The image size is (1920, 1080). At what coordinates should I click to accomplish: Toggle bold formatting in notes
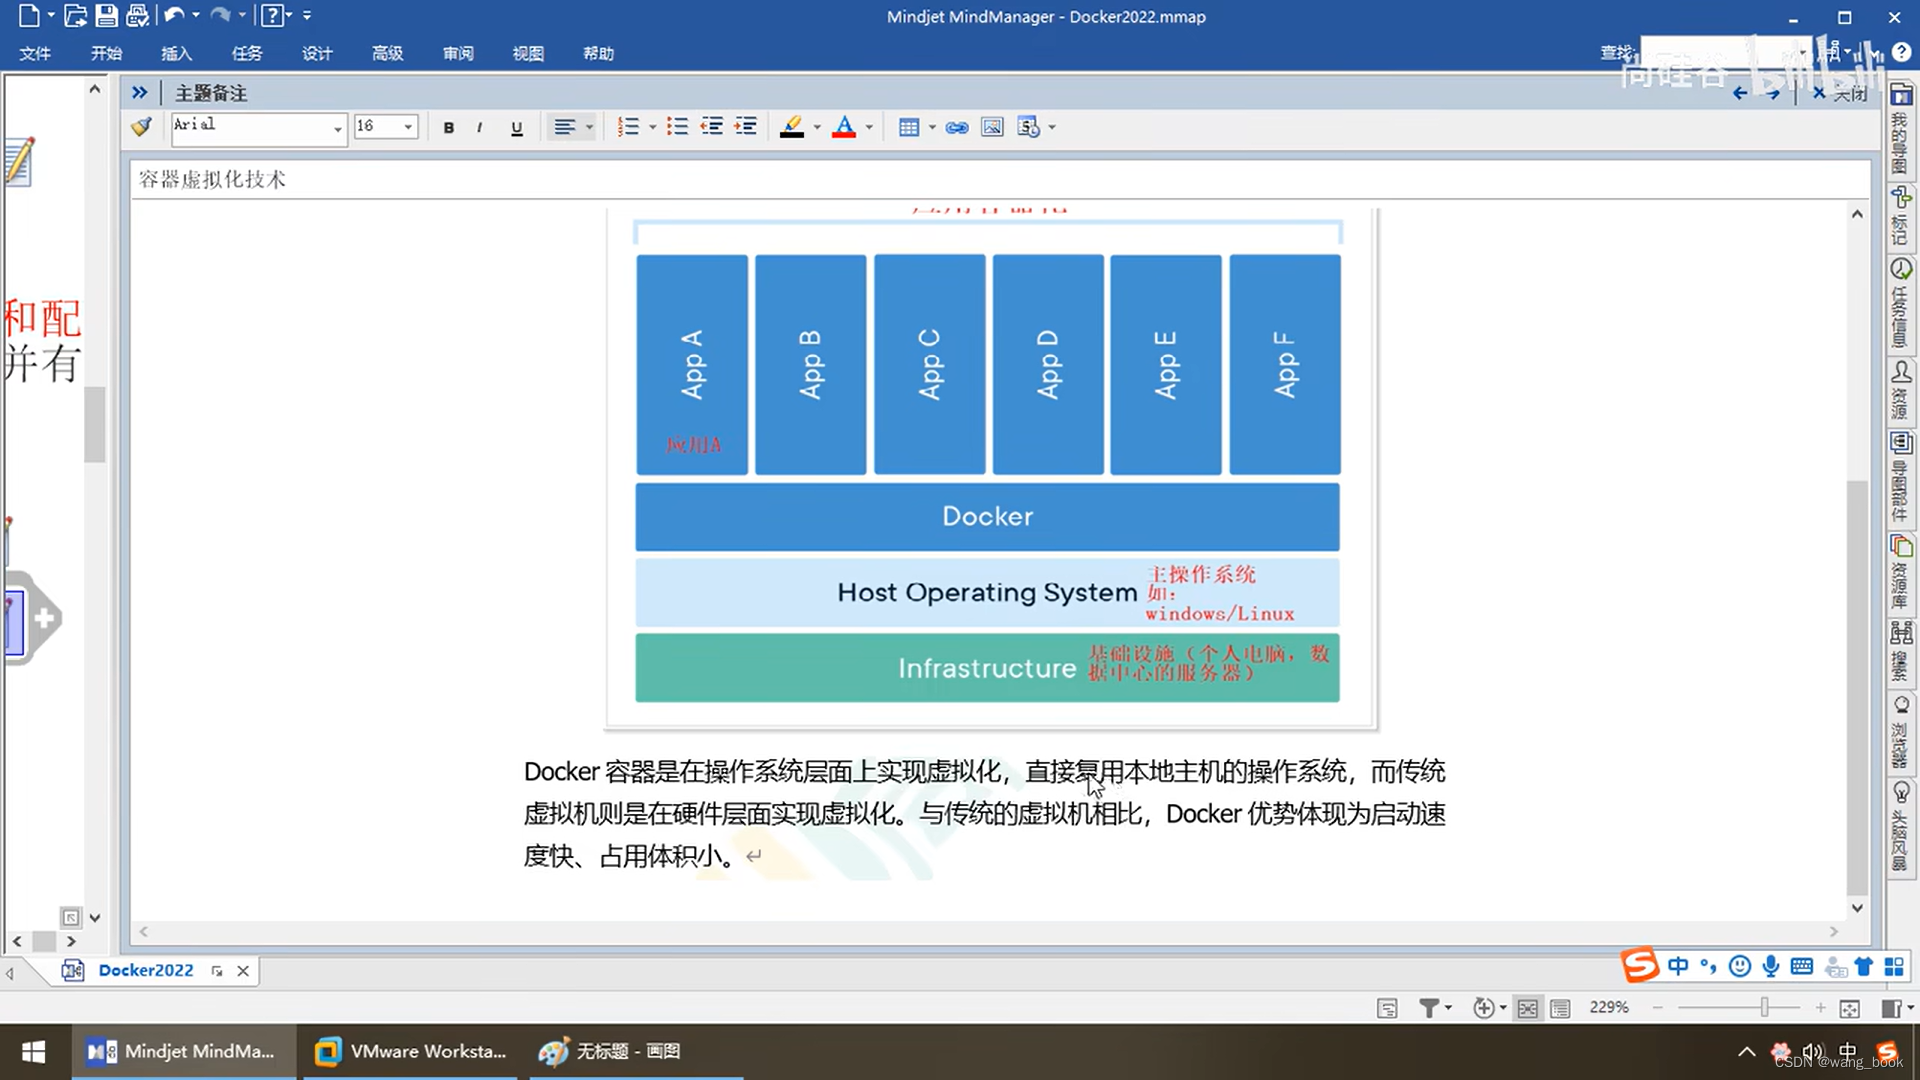449,127
